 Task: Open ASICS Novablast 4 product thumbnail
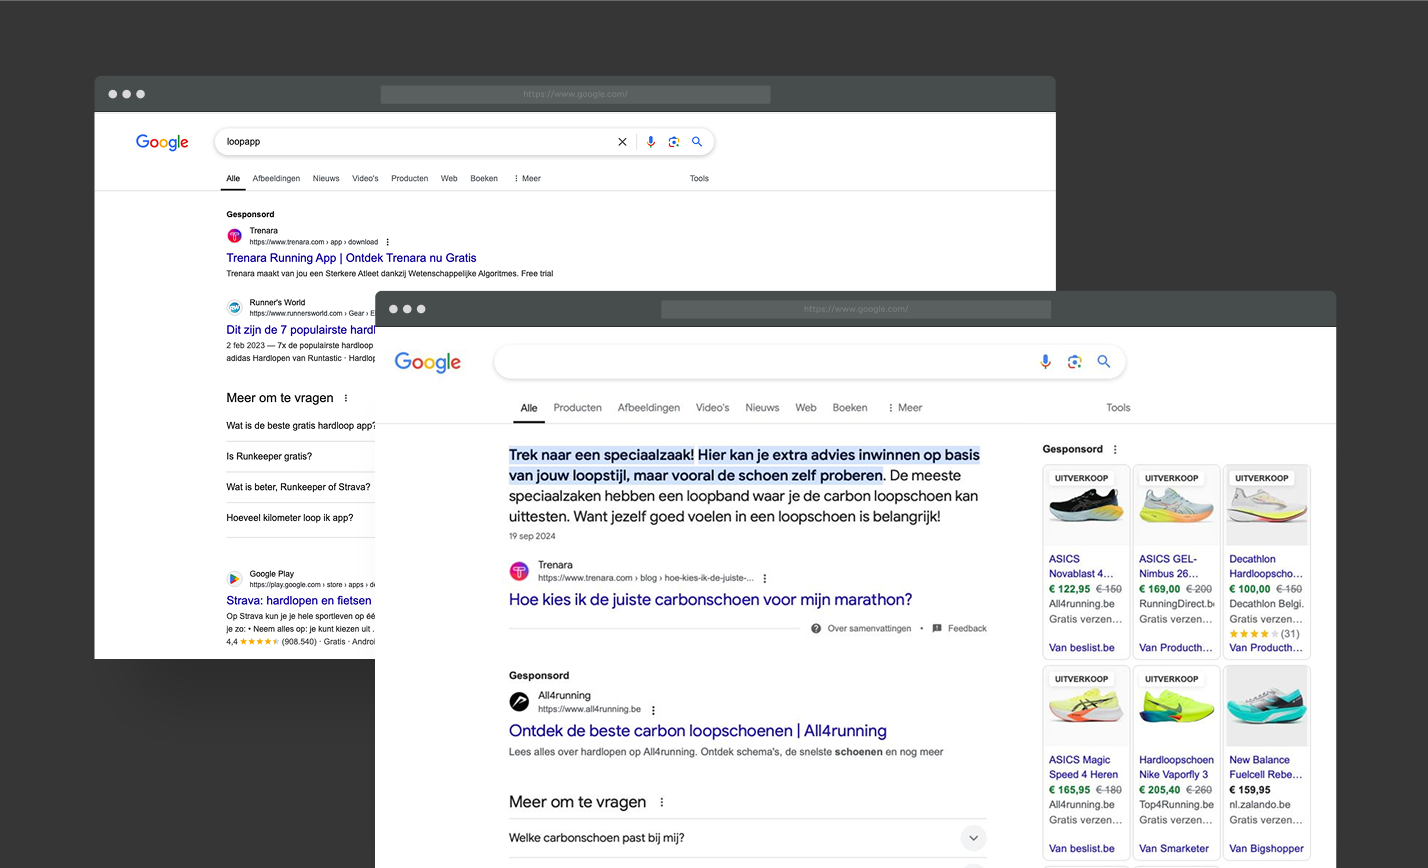(1086, 505)
